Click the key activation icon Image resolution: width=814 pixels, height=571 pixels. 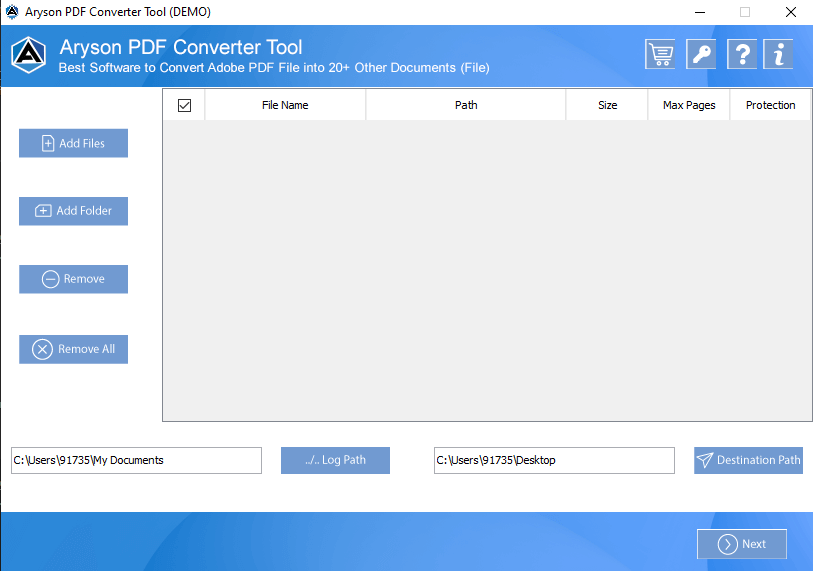pos(701,54)
